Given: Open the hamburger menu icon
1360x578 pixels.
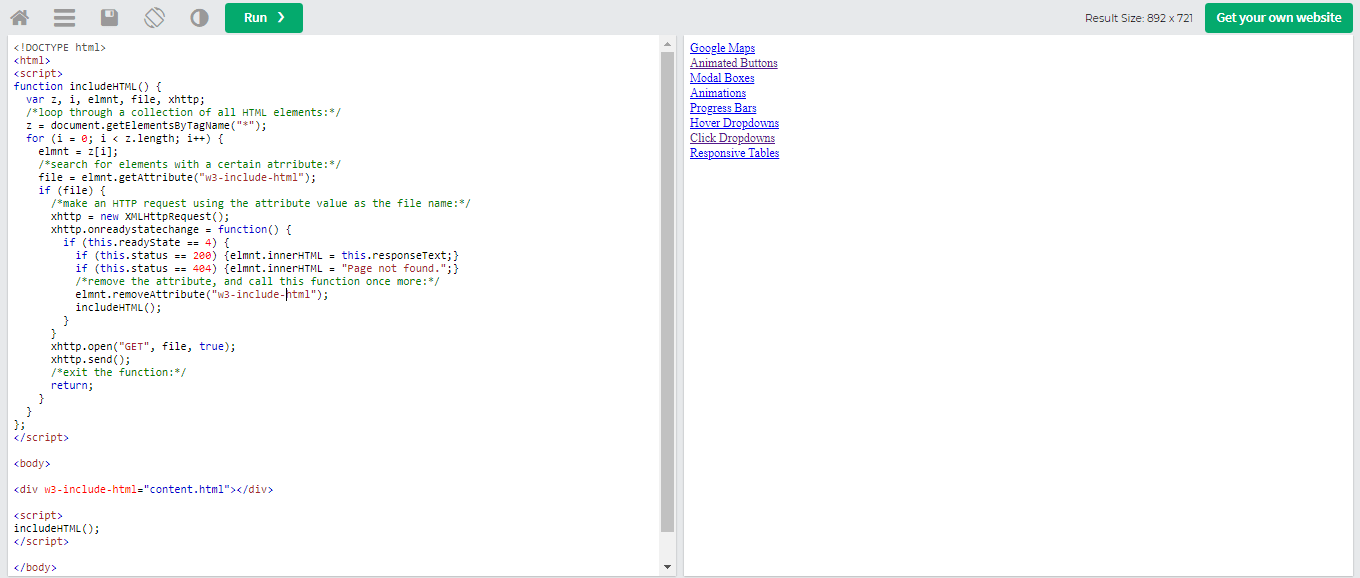Looking at the screenshot, I should [64, 18].
